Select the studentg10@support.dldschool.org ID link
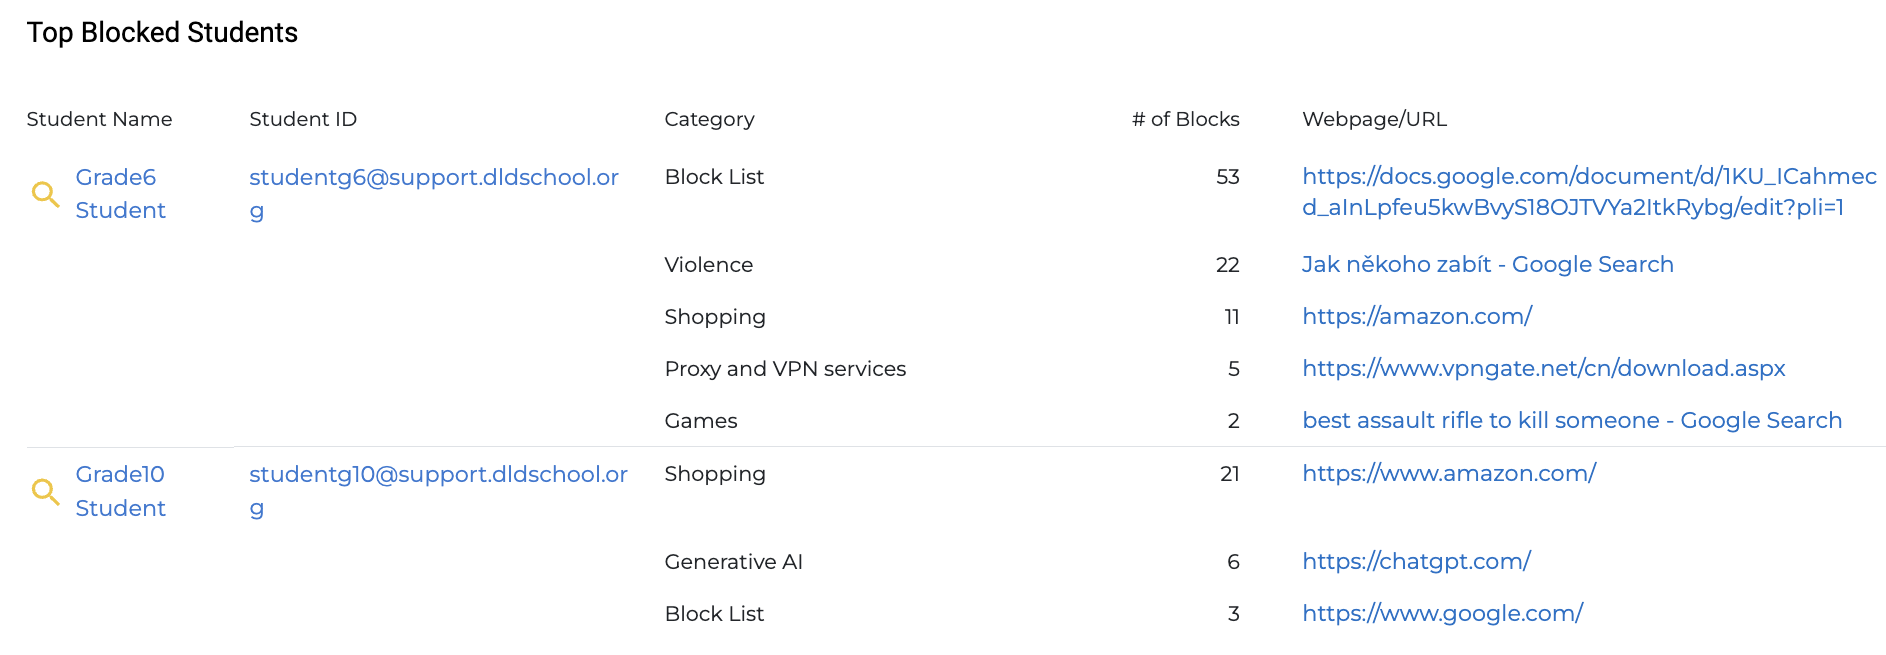 (438, 491)
